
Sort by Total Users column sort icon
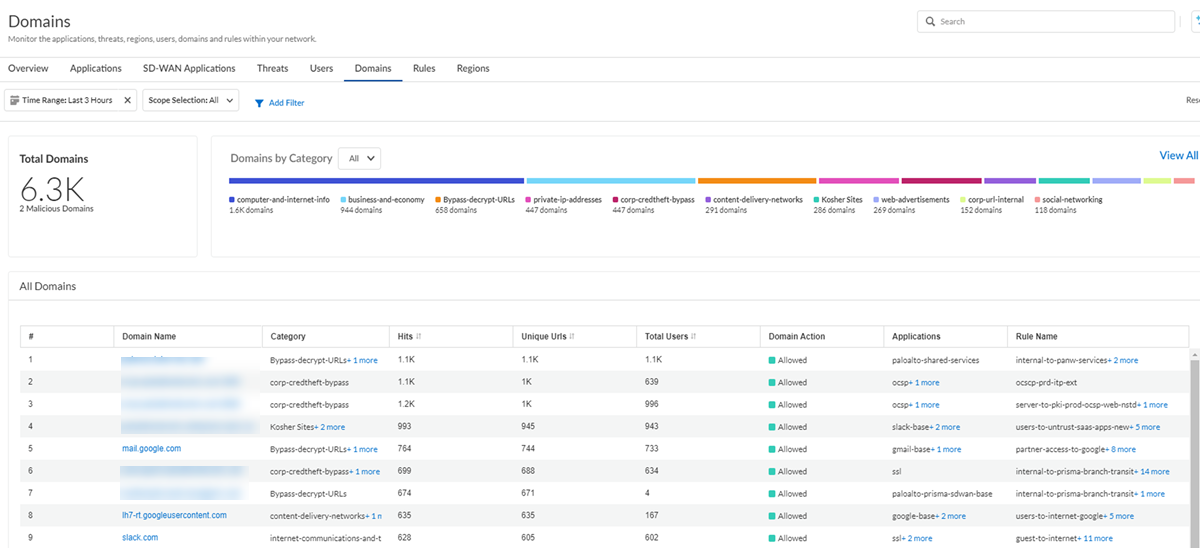(x=693, y=336)
